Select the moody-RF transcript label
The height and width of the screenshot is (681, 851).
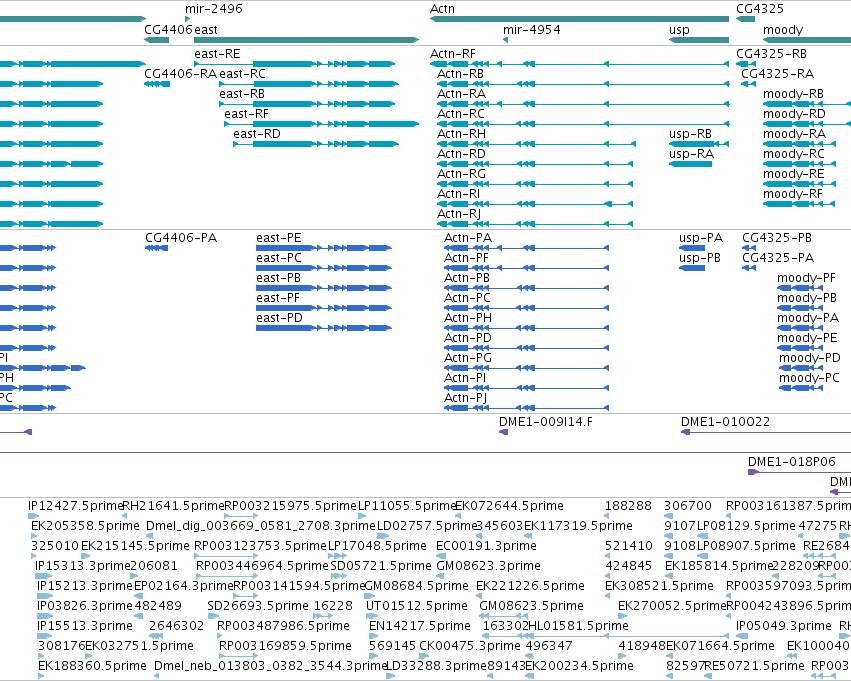793,194
